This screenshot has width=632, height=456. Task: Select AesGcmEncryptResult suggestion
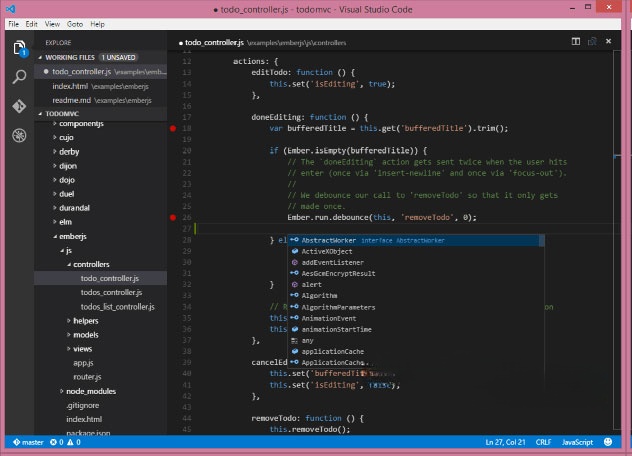point(416,273)
